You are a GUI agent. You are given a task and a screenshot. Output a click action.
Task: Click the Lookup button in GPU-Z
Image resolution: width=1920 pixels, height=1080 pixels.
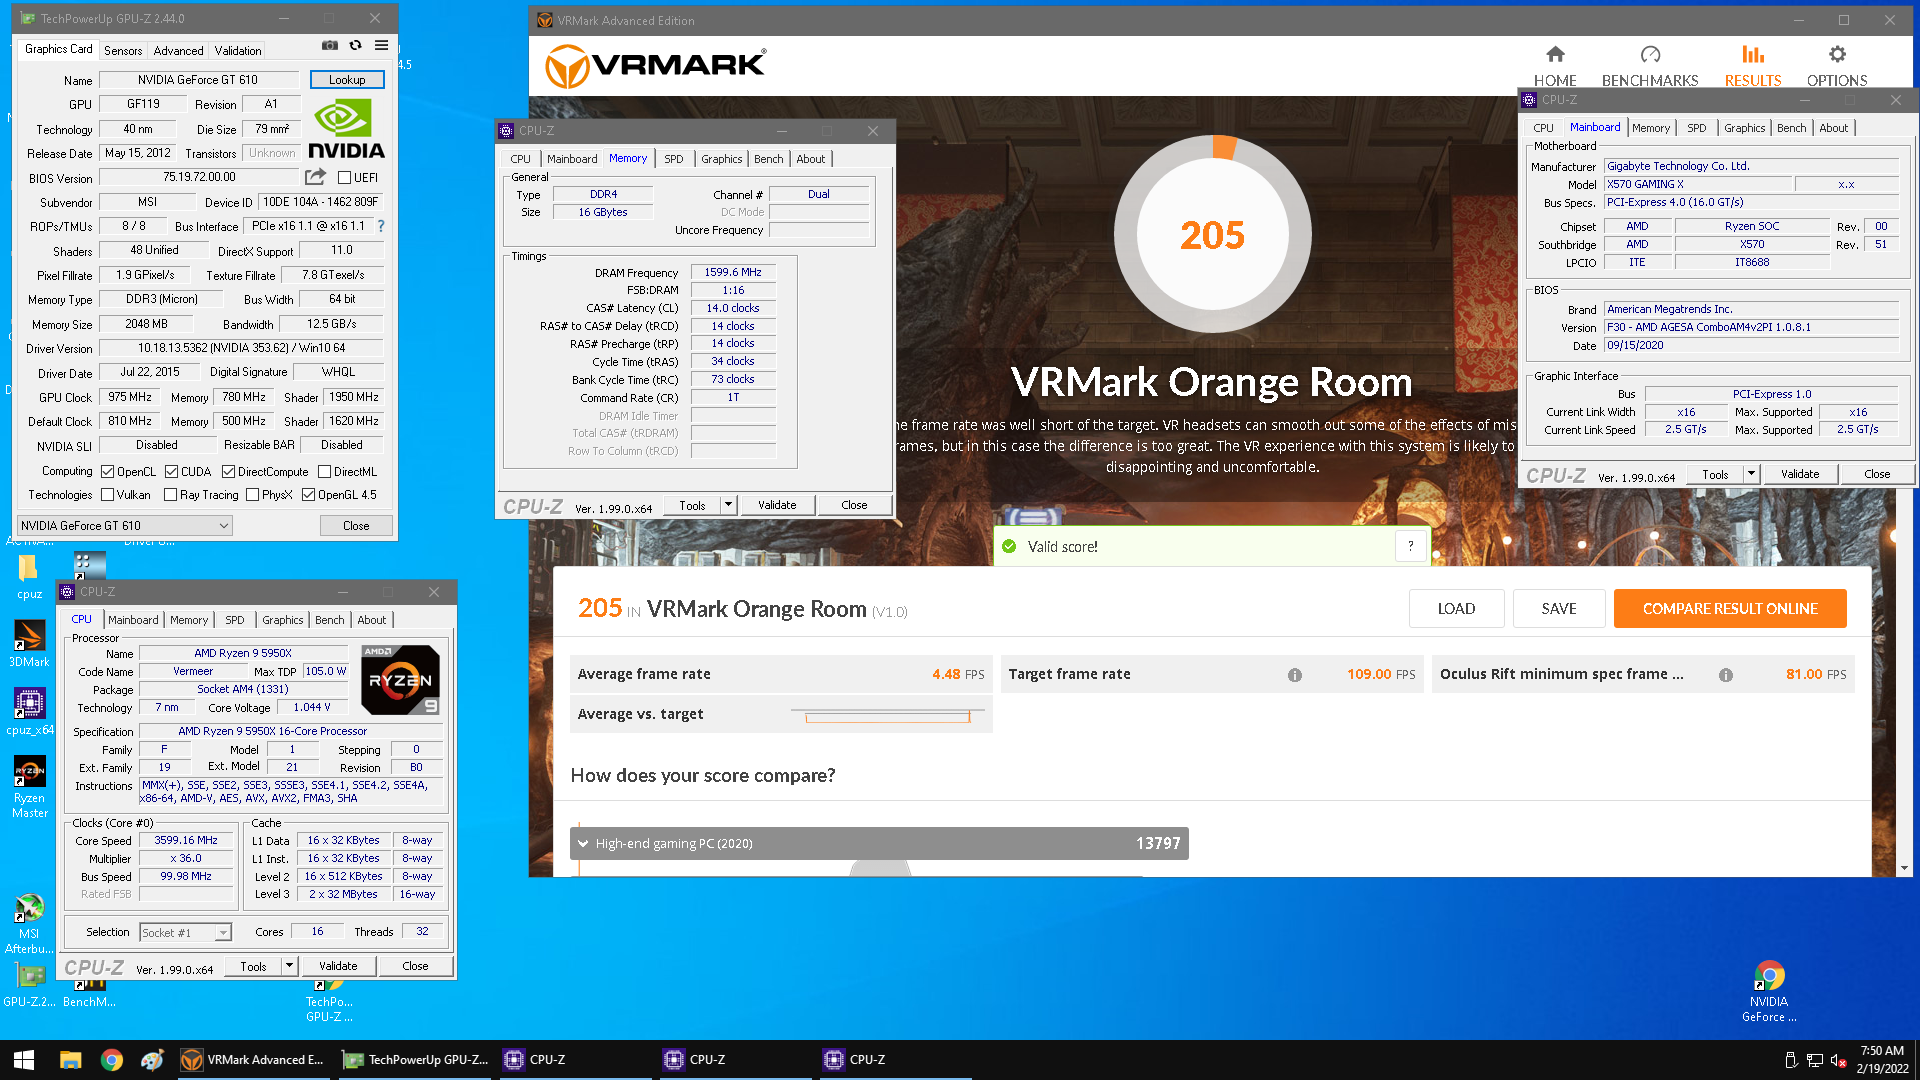[347, 80]
